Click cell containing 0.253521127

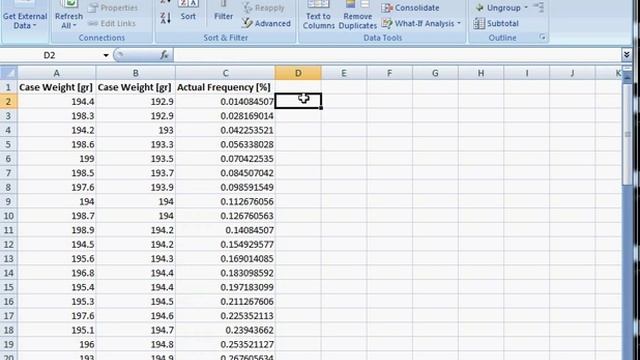coord(225,344)
